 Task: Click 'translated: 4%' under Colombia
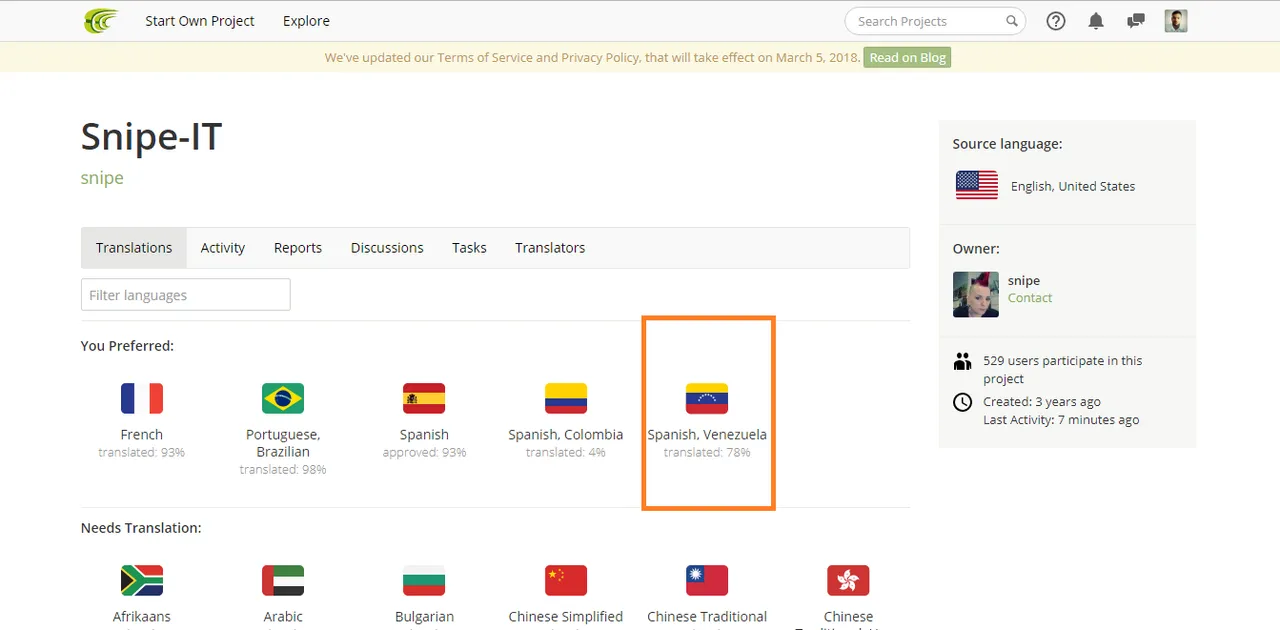click(566, 453)
